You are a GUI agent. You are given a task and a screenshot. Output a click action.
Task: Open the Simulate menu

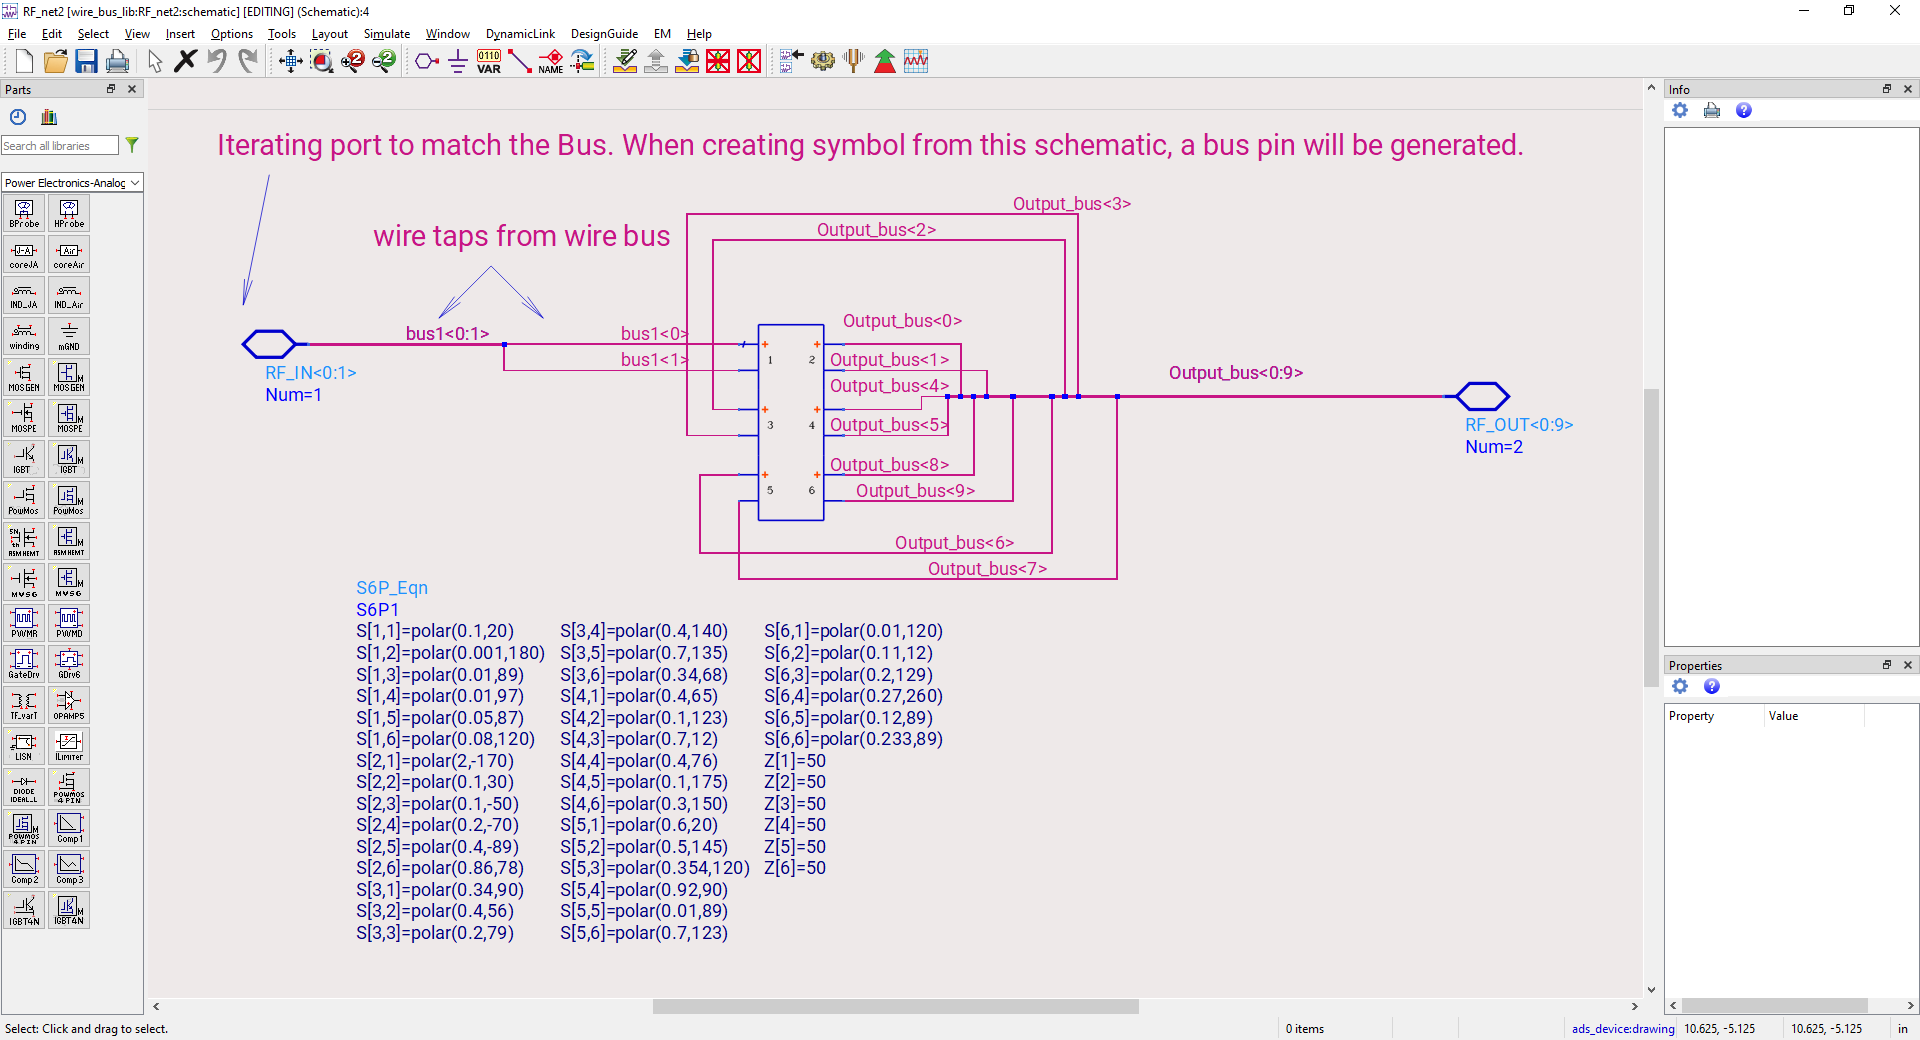386,34
